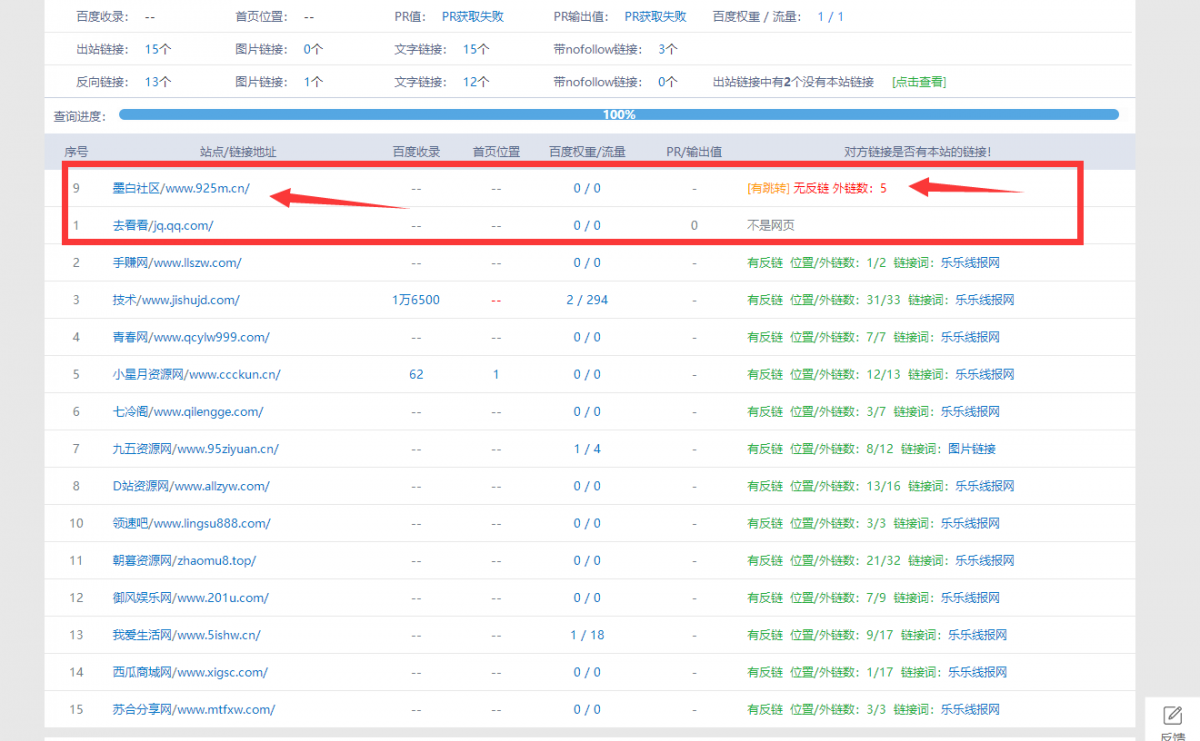Select the 百度收录 column header
Image resolution: width=1200 pixels, height=741 pixels.
pyautogui.click(x=415, y=152)
